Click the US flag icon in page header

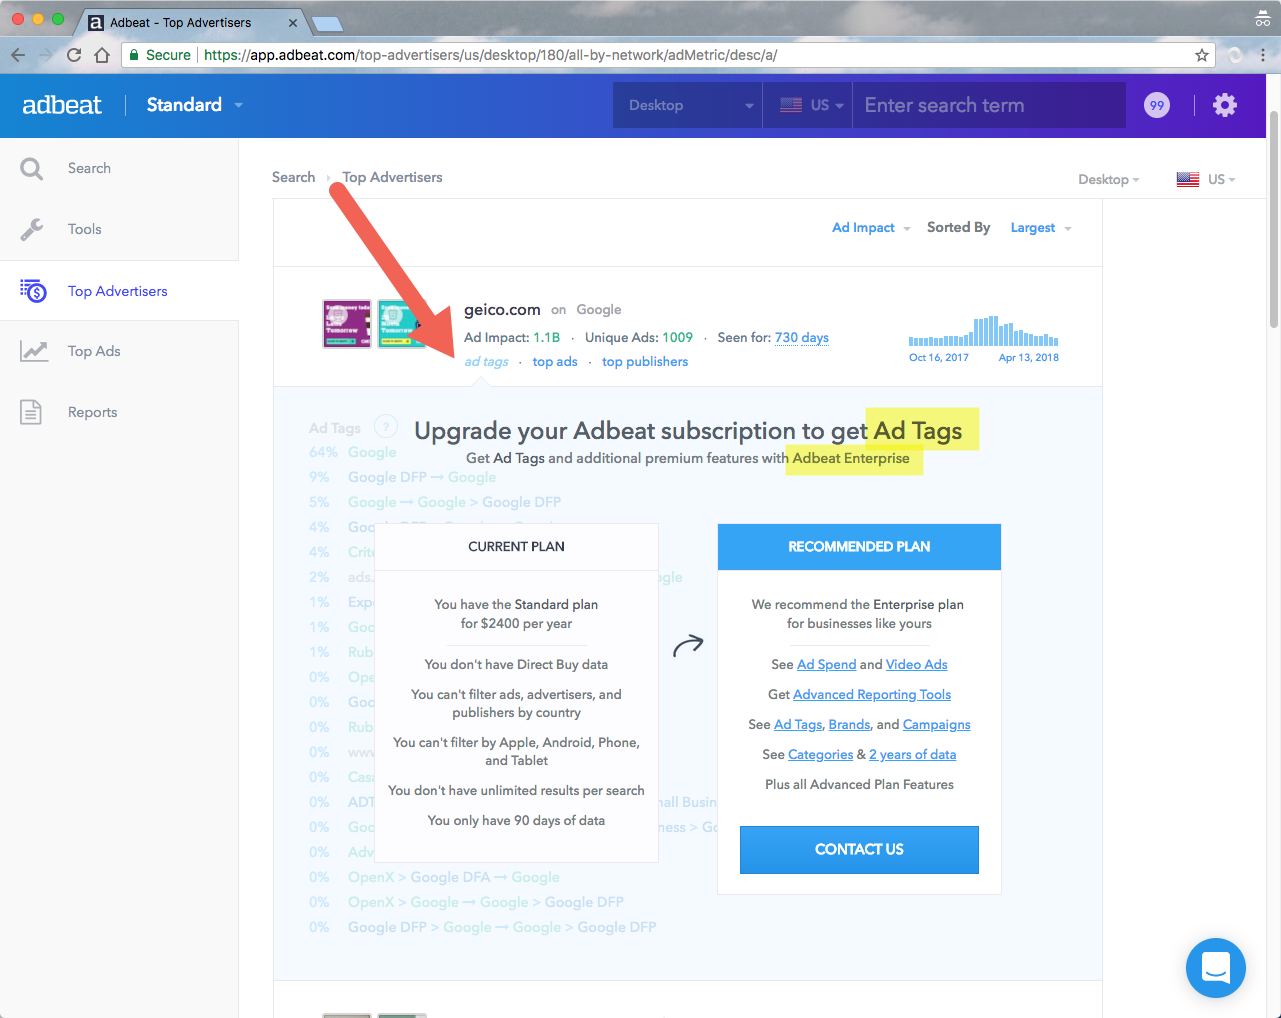(x=1188, y=179)
